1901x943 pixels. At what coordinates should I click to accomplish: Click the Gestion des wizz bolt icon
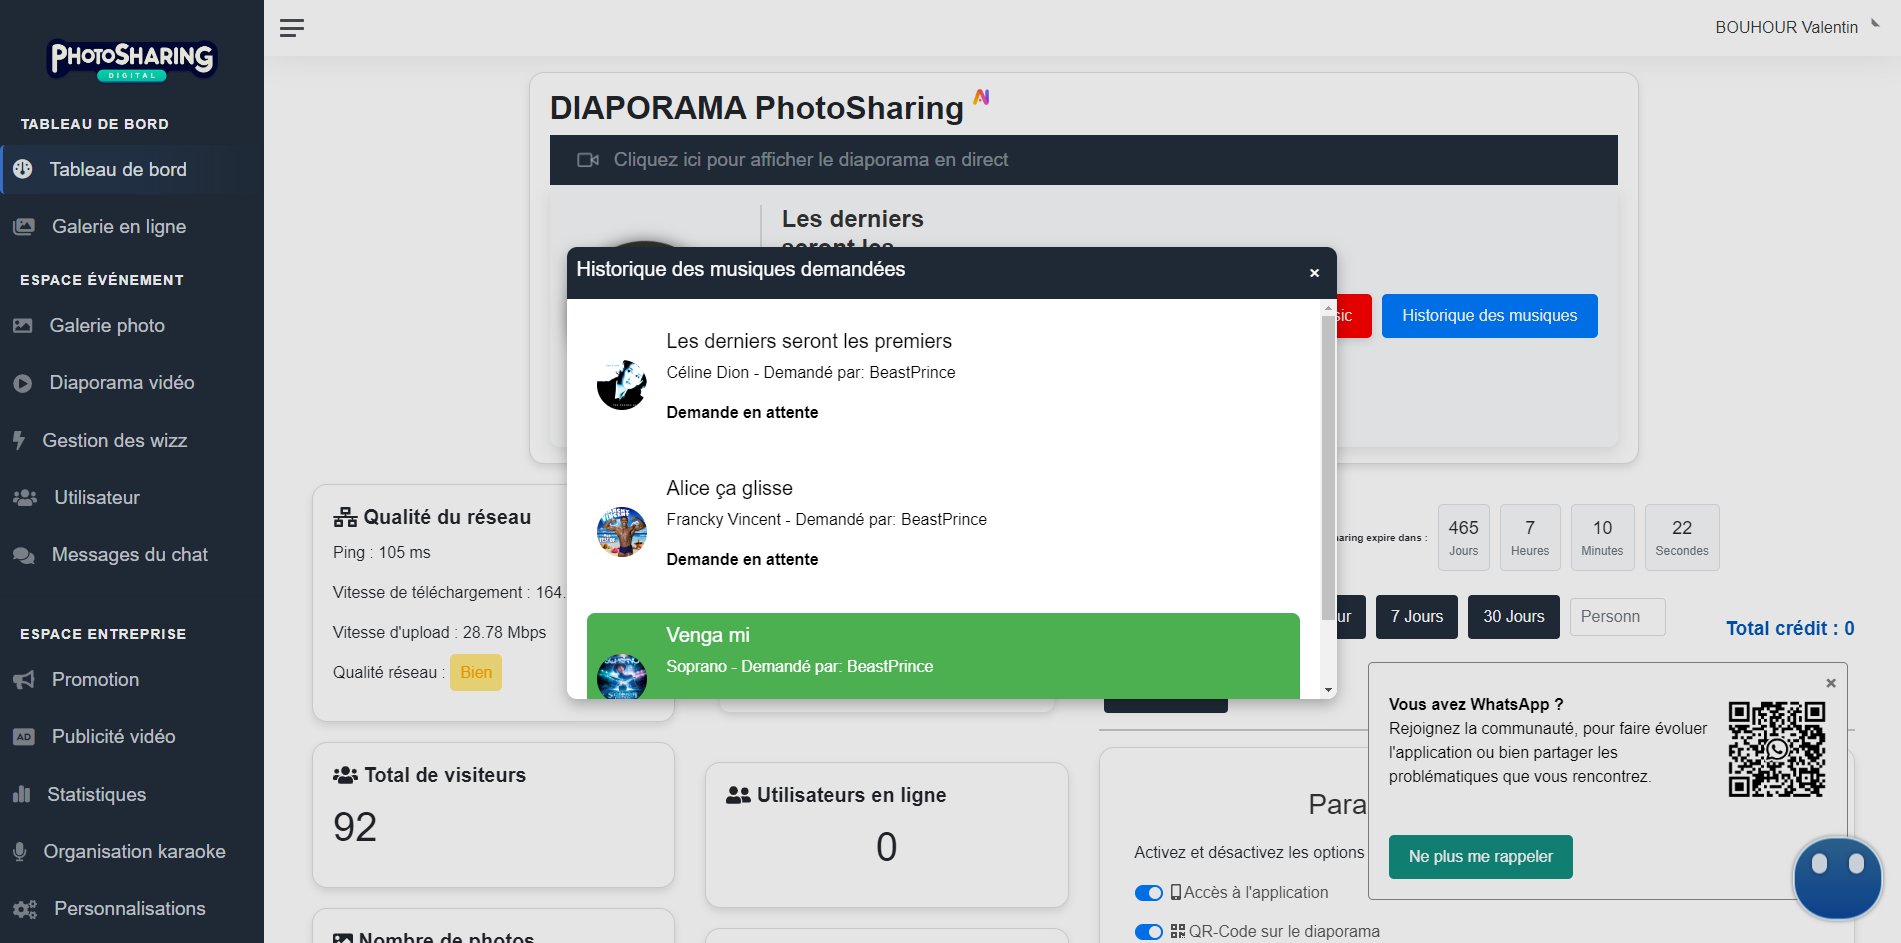19,440
